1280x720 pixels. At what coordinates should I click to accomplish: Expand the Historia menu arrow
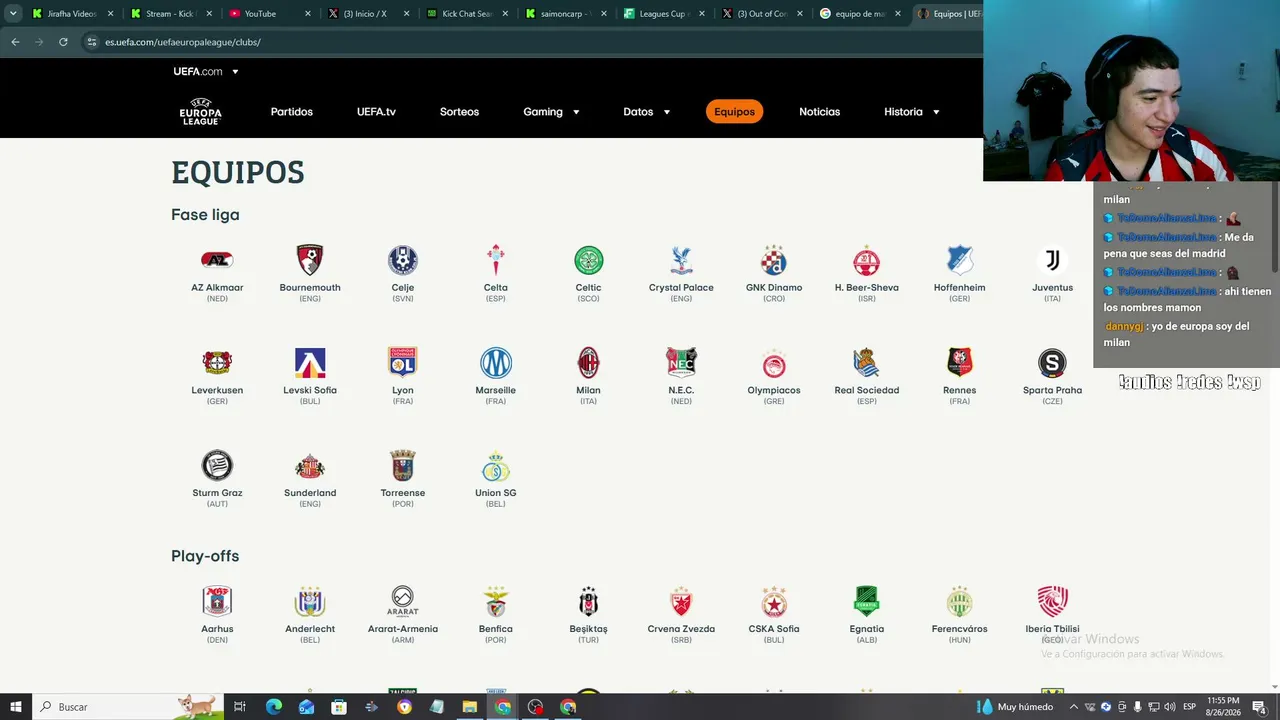[x=936, y=112]
